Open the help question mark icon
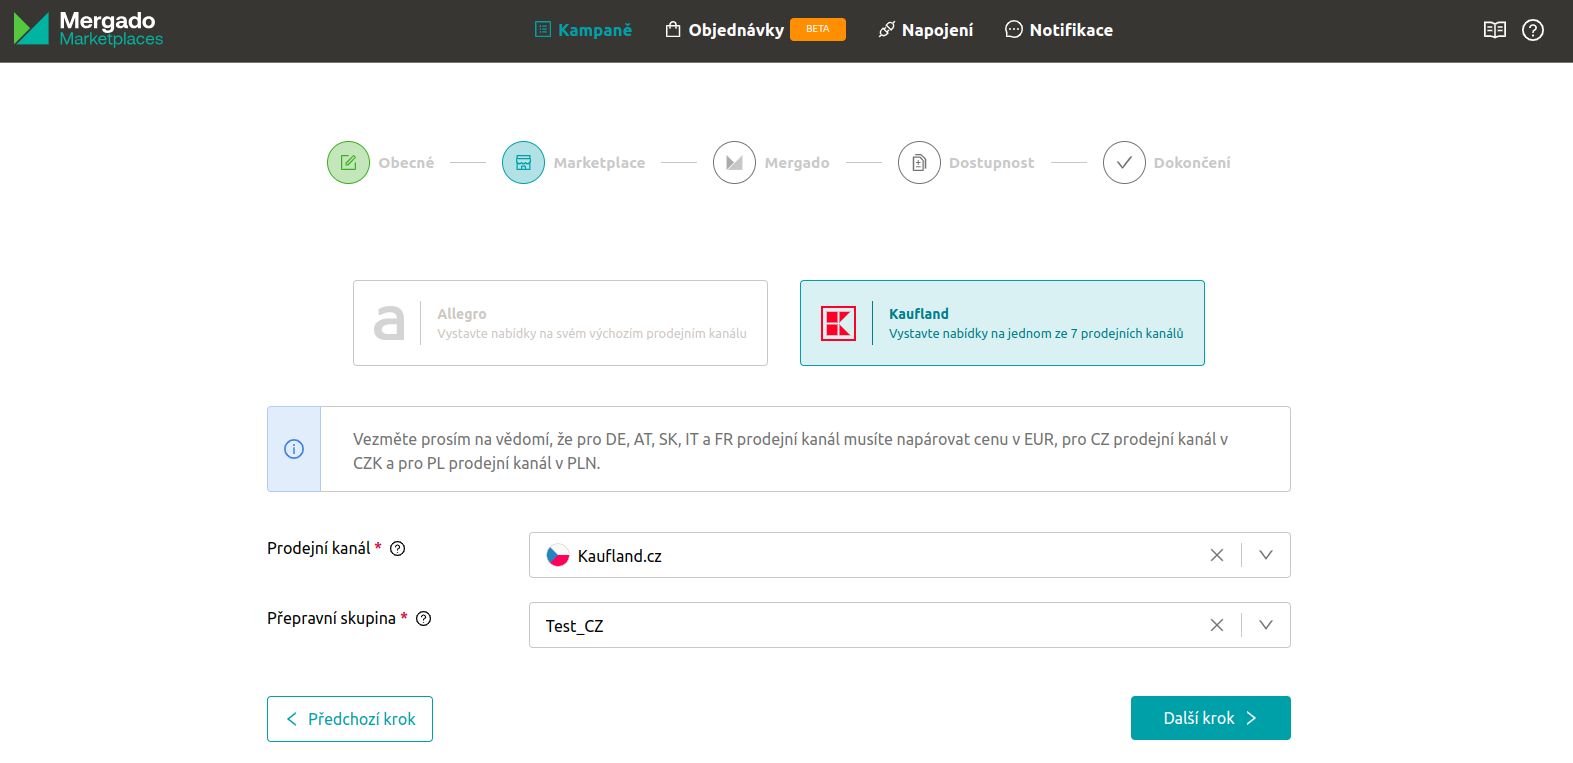This screenshot has height=763, width=1573. point(1532,30)
